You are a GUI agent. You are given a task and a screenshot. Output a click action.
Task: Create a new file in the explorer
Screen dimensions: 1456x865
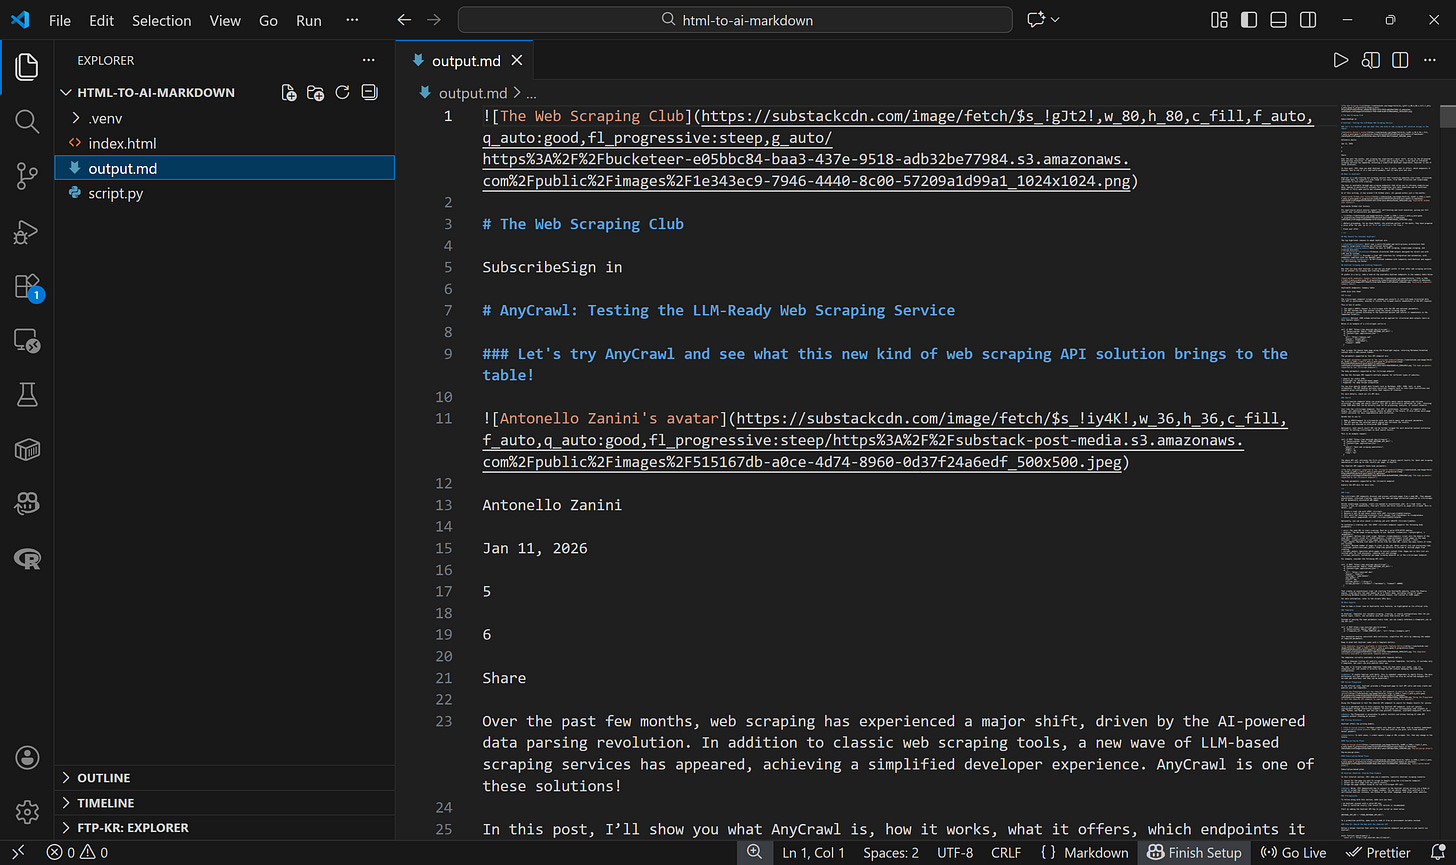[288, 92]
